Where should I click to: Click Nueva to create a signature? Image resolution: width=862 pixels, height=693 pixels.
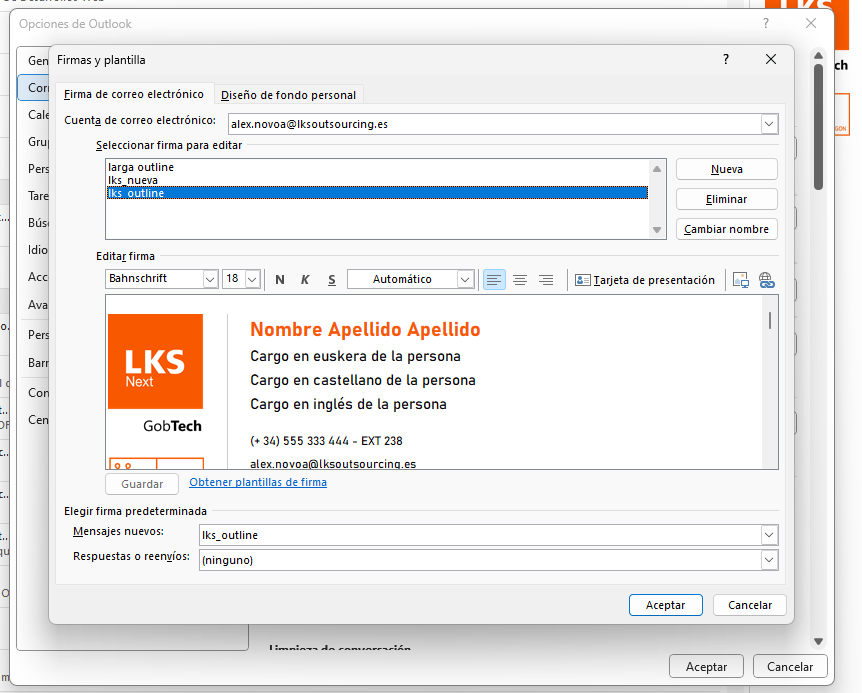coord(727,169)
